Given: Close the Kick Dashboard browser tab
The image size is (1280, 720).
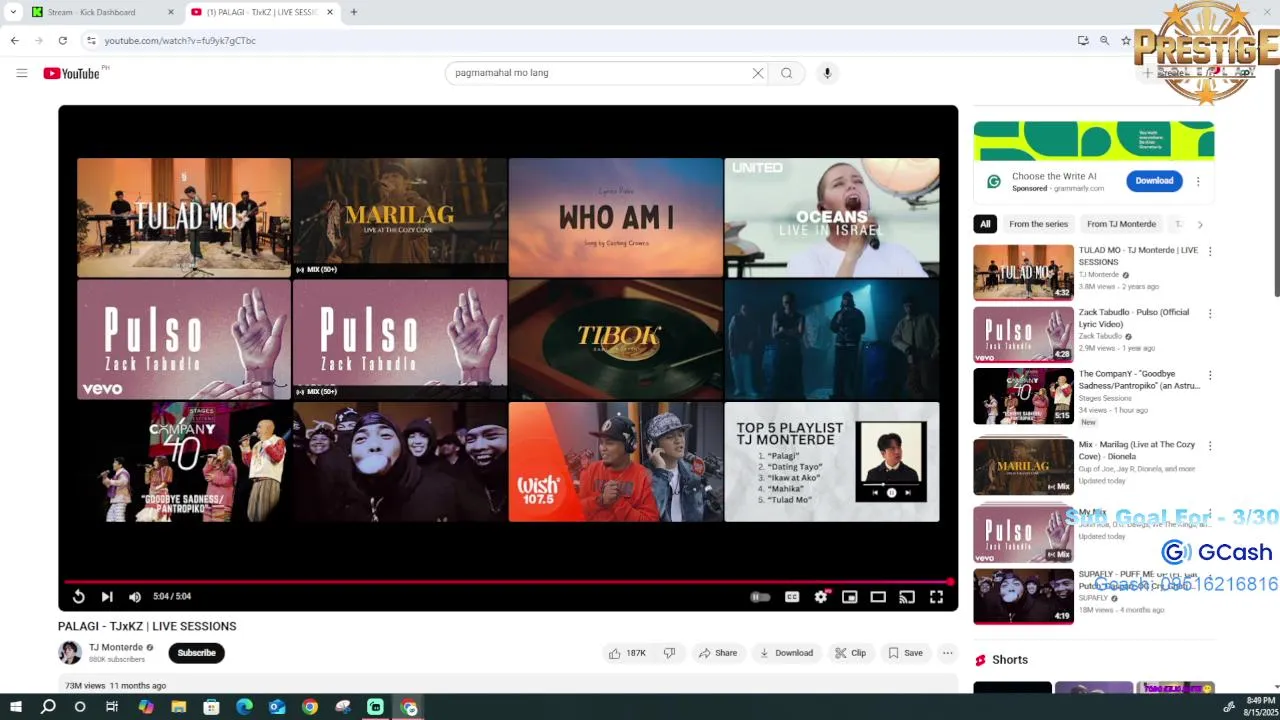Looking at the screenshot, I should (170, 12).
